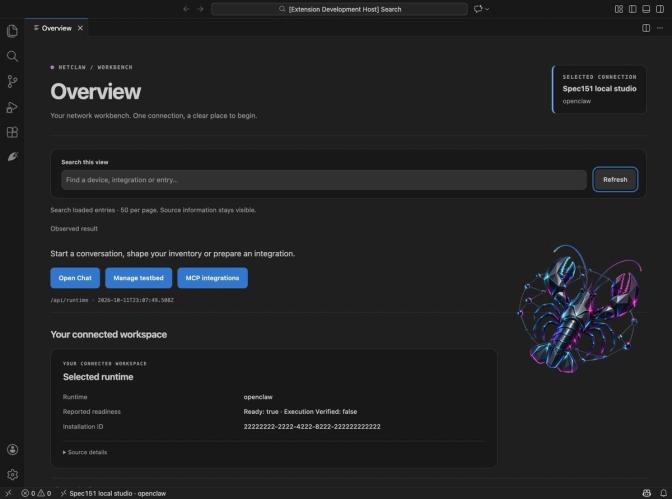672x499 pixels.
Task: Open the Run and Debug view
Action: 12,107
